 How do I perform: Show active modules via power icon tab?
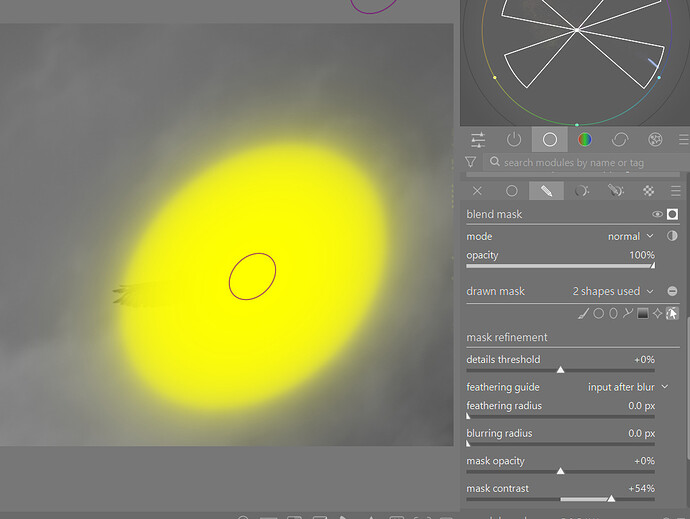point(514,140)
